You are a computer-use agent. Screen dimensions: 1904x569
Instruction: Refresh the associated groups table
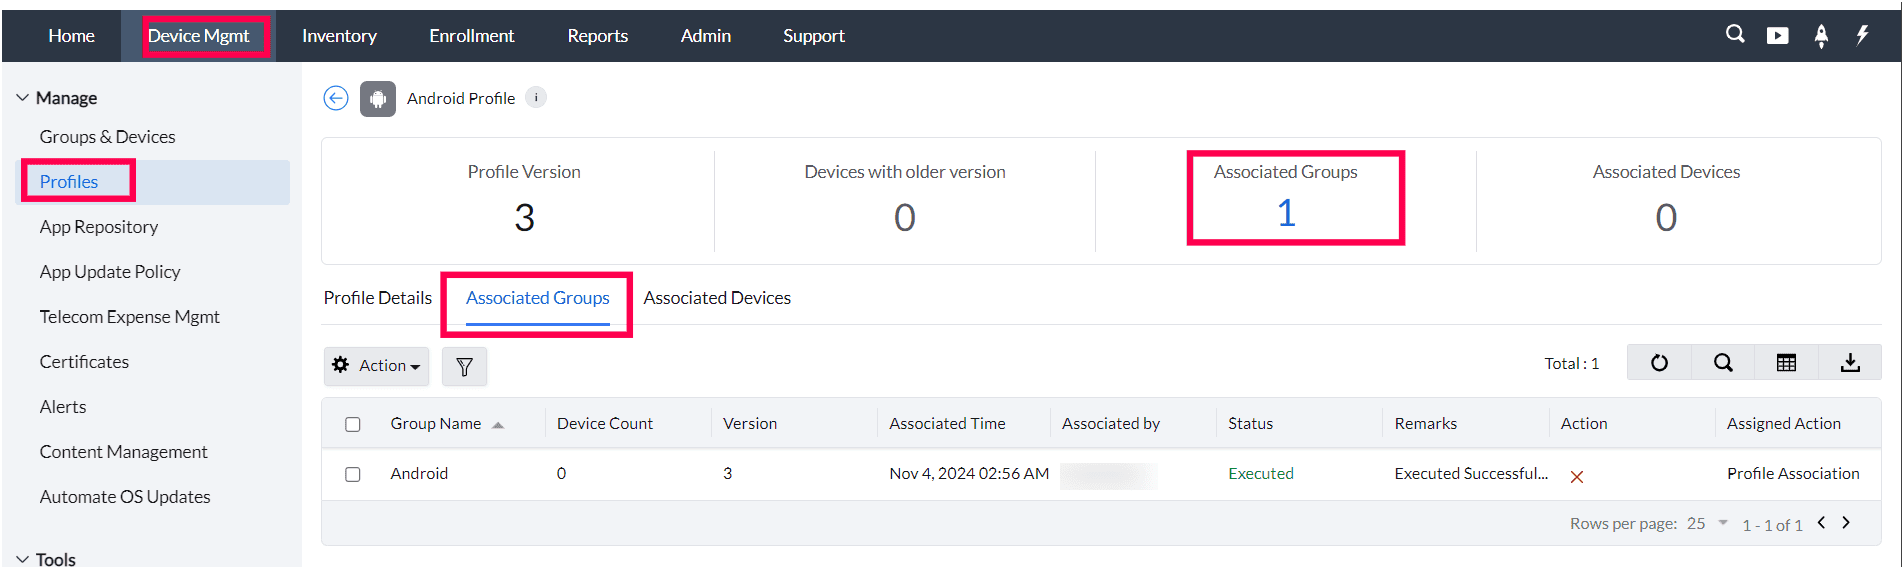click(x=1659, y=363)
